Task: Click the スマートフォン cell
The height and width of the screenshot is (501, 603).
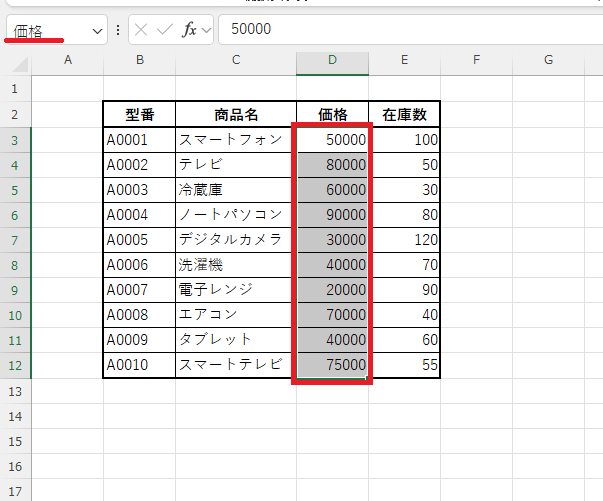Action: click(x=236, y=140)
